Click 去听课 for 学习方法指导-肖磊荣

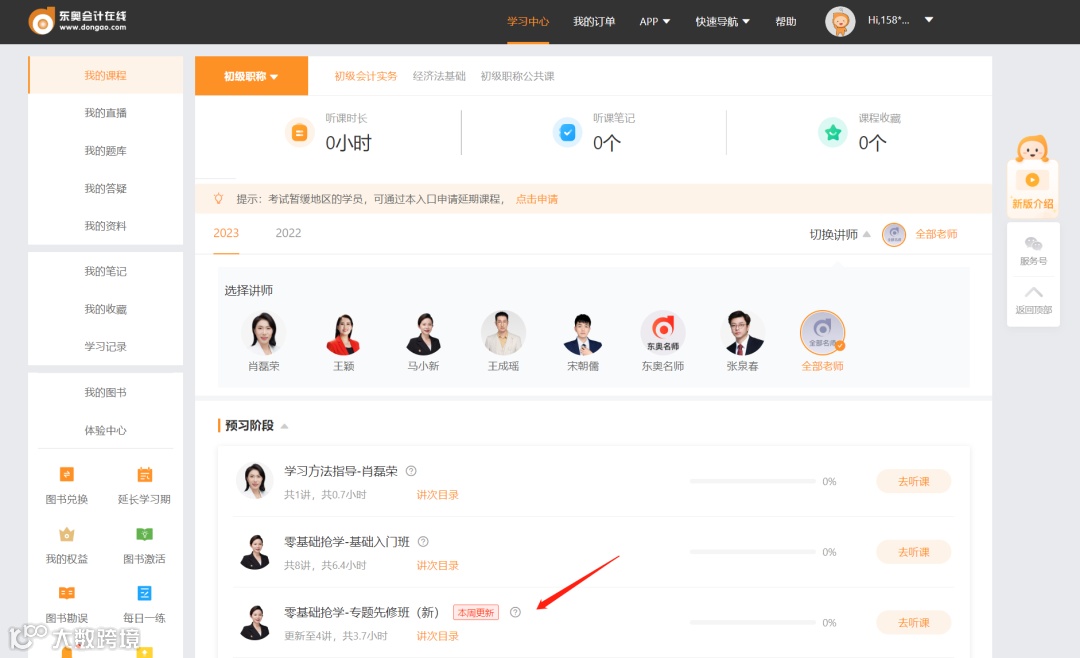coord(913,482)
